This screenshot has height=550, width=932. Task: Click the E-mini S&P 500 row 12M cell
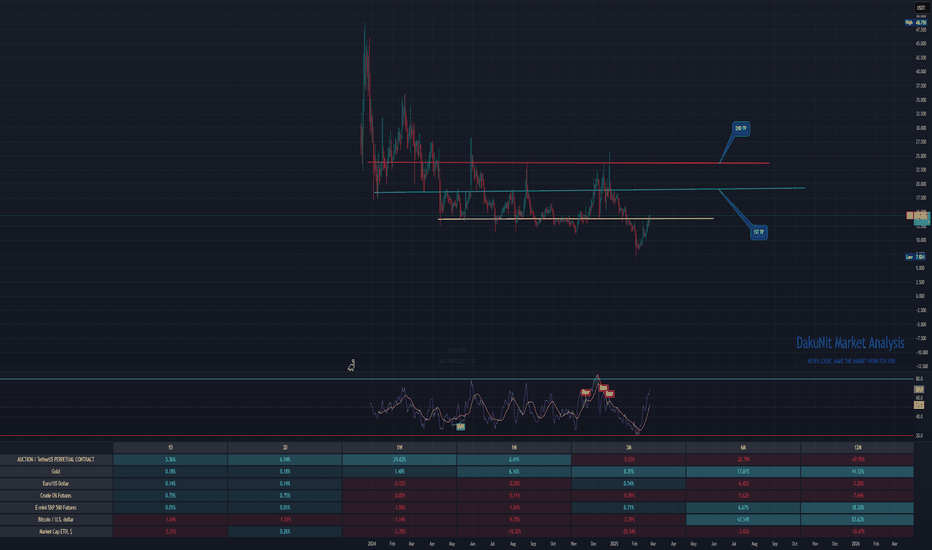click(858, 508)
